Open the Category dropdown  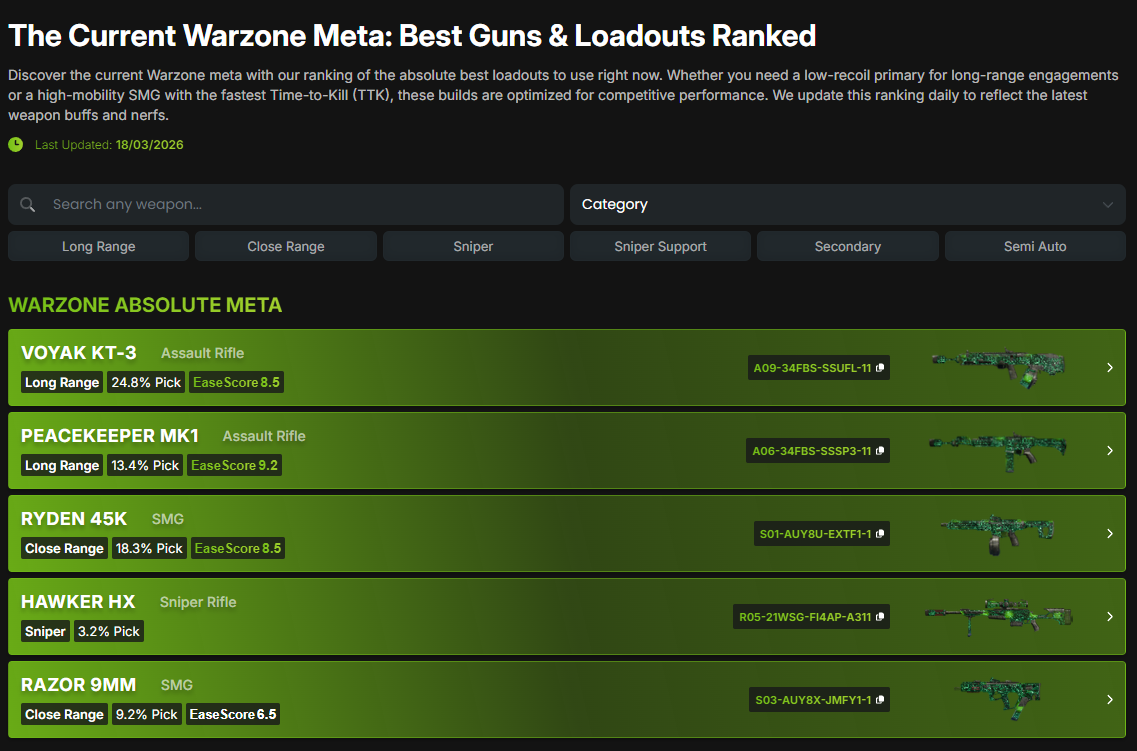(x=847, y=204)
